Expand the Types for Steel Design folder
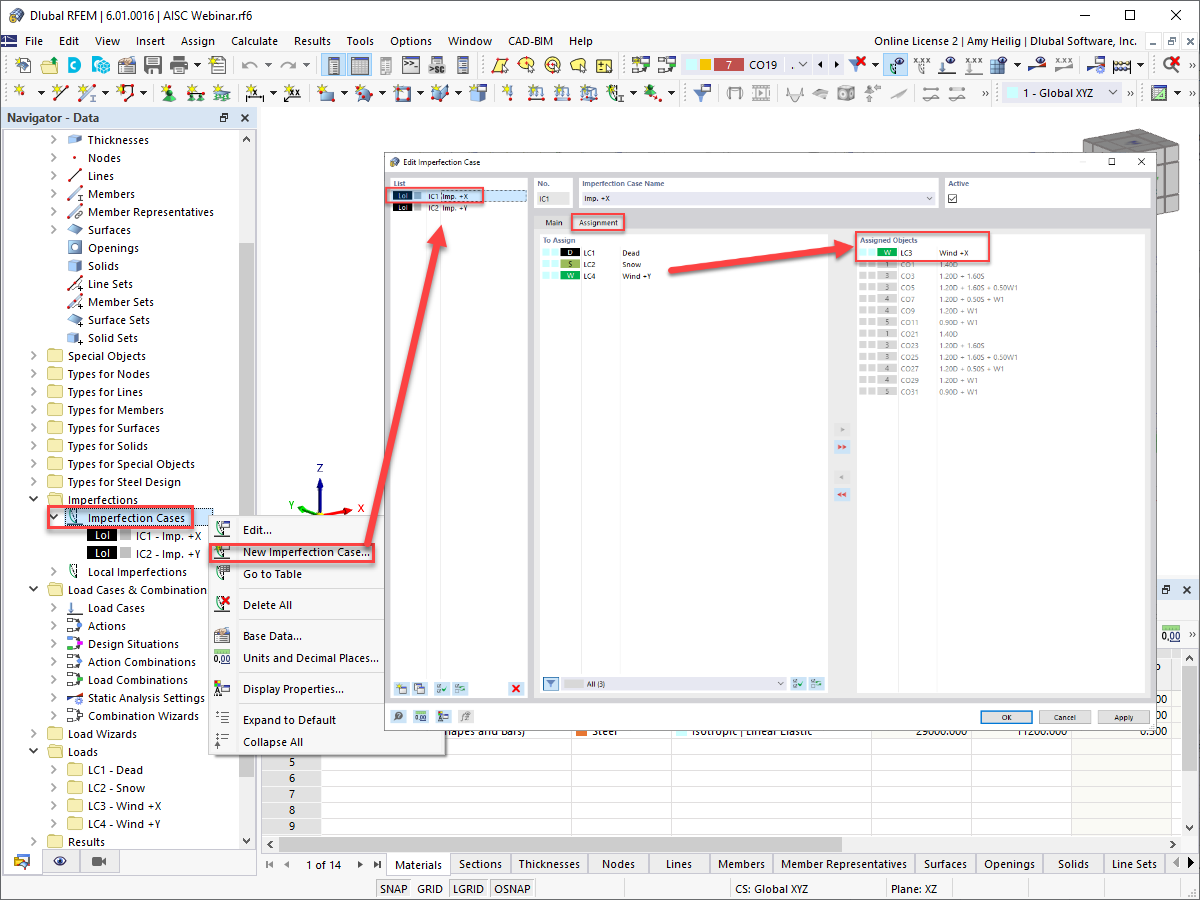Screen dimensions: 1200x900 point(35,482)
